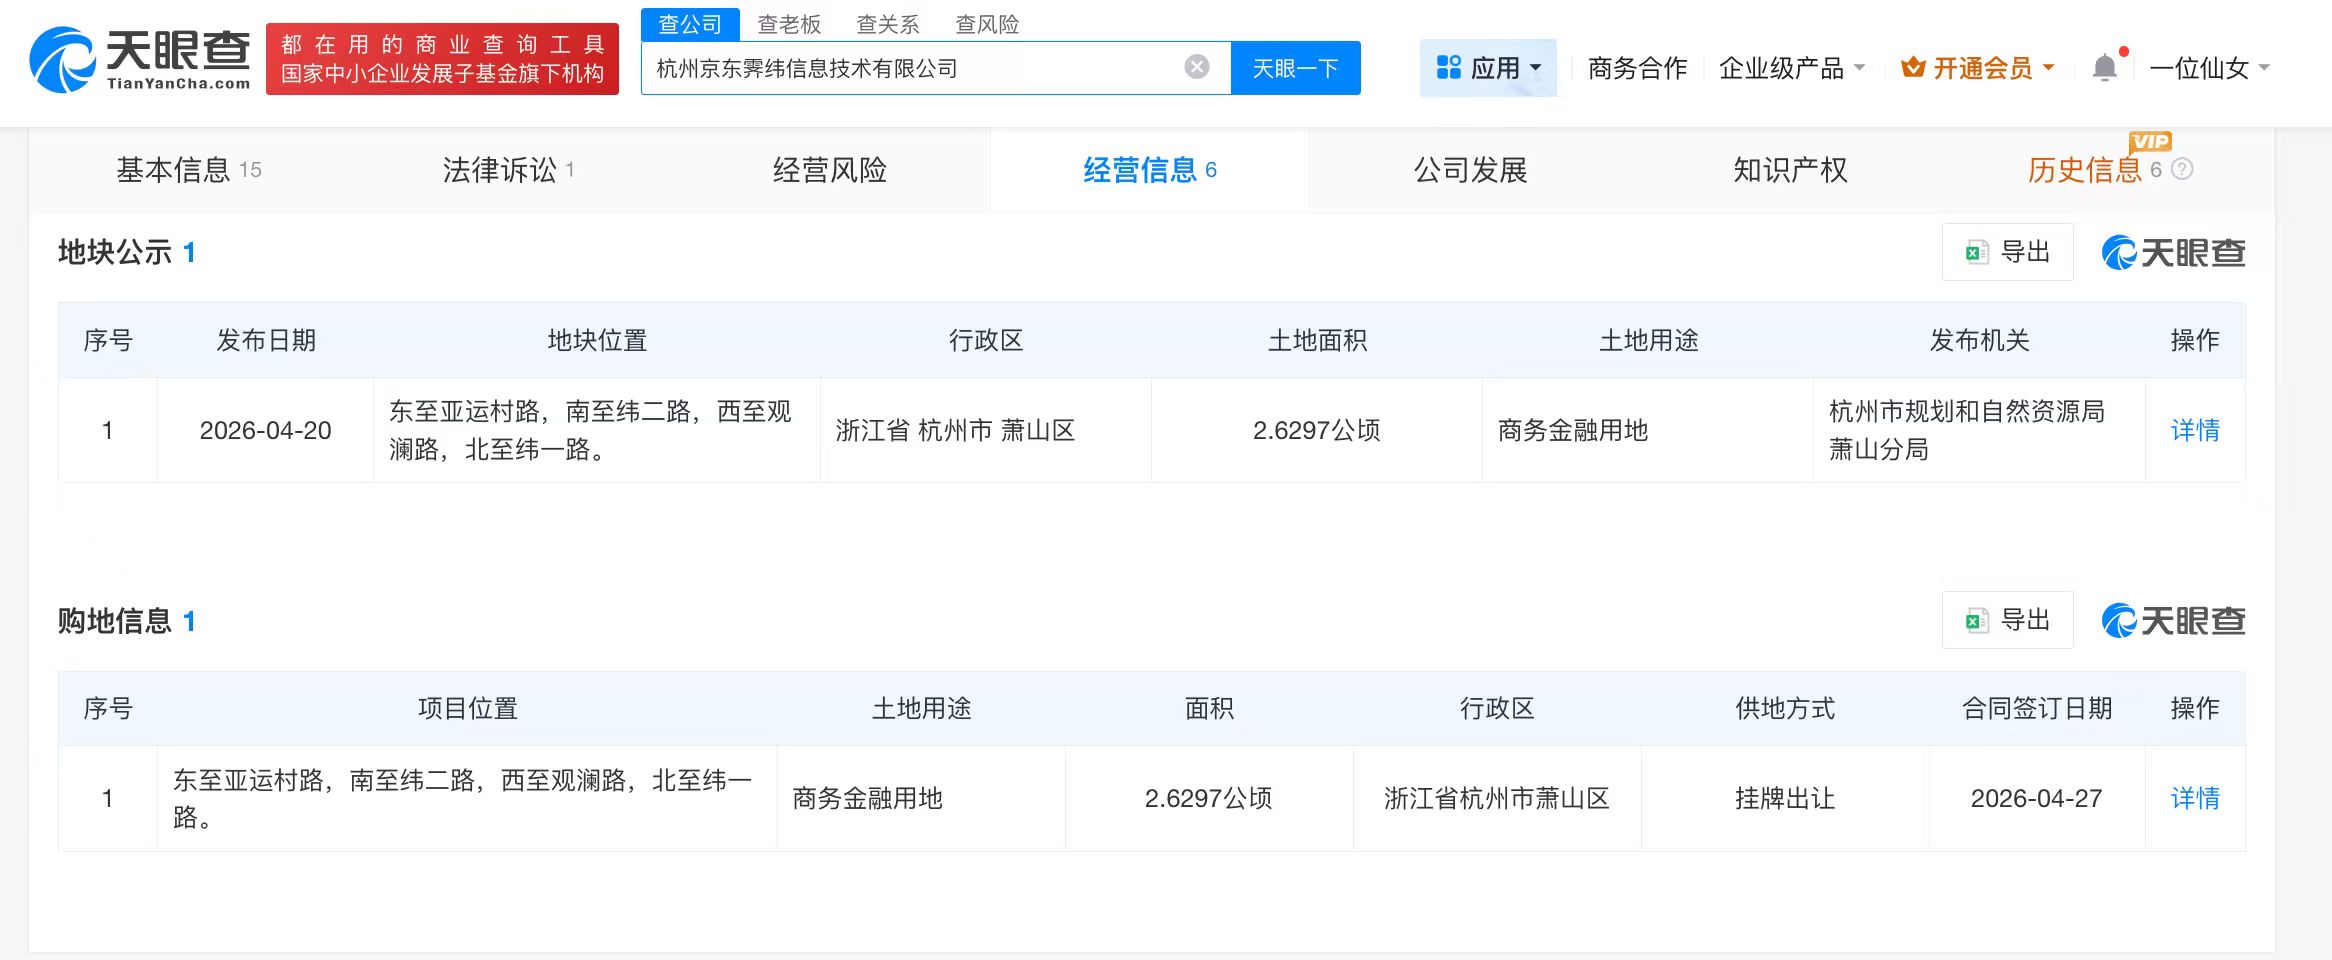
Task: Click the VIP badge above 历史信息
Action: [2150, 141]
